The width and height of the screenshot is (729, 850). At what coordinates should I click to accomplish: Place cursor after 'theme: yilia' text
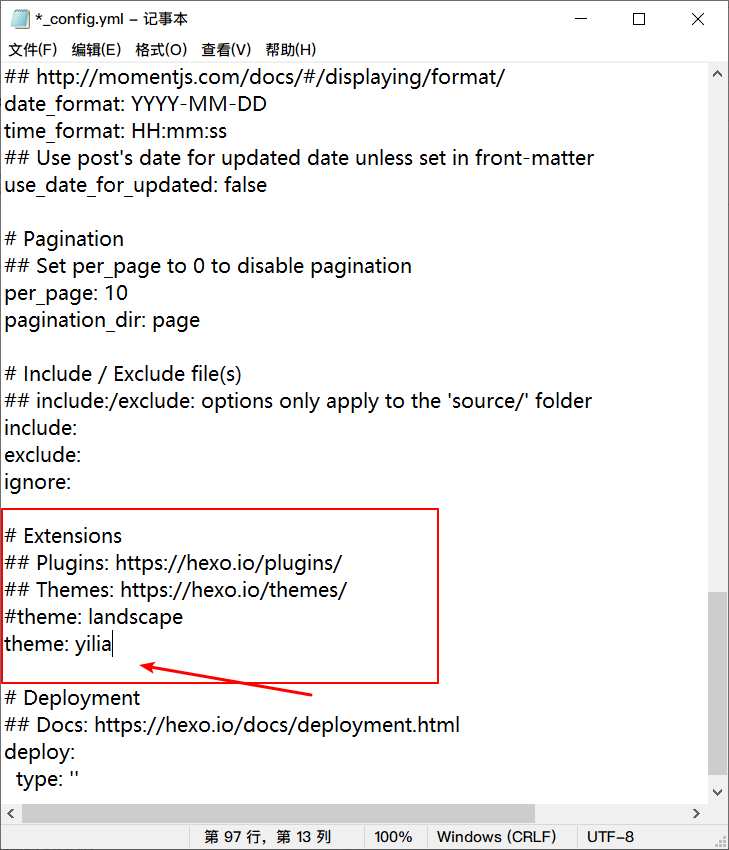113,644
